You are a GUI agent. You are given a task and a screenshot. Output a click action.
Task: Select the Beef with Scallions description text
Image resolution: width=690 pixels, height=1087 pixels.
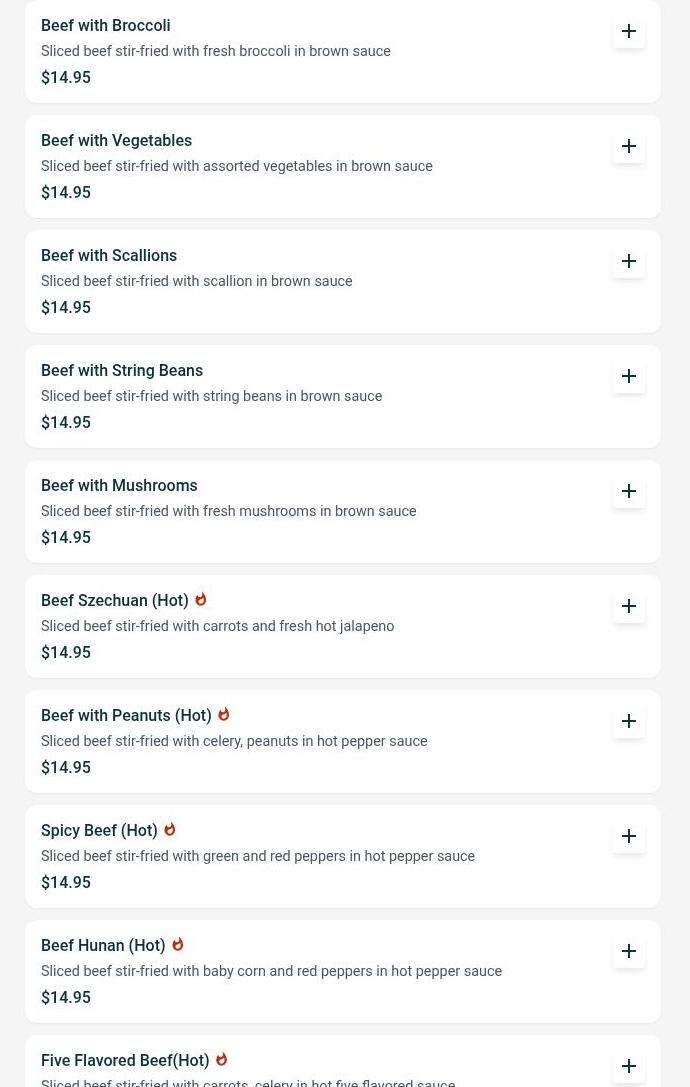(196, 281)
